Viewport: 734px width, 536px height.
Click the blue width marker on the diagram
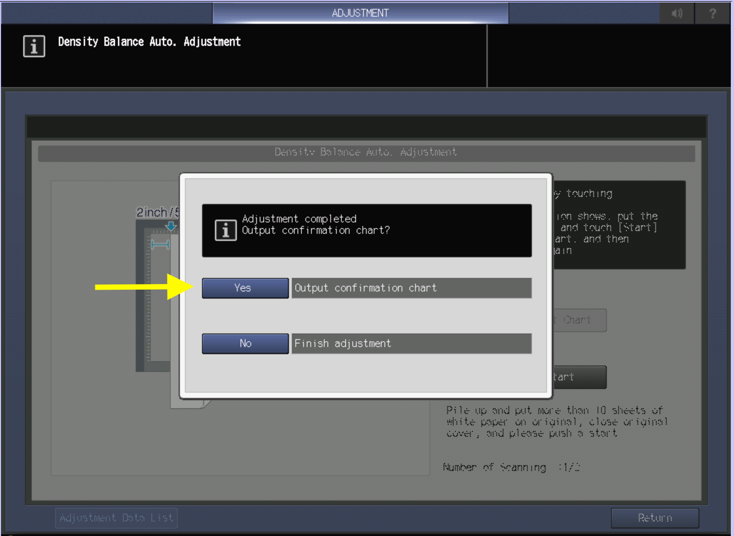160,244
